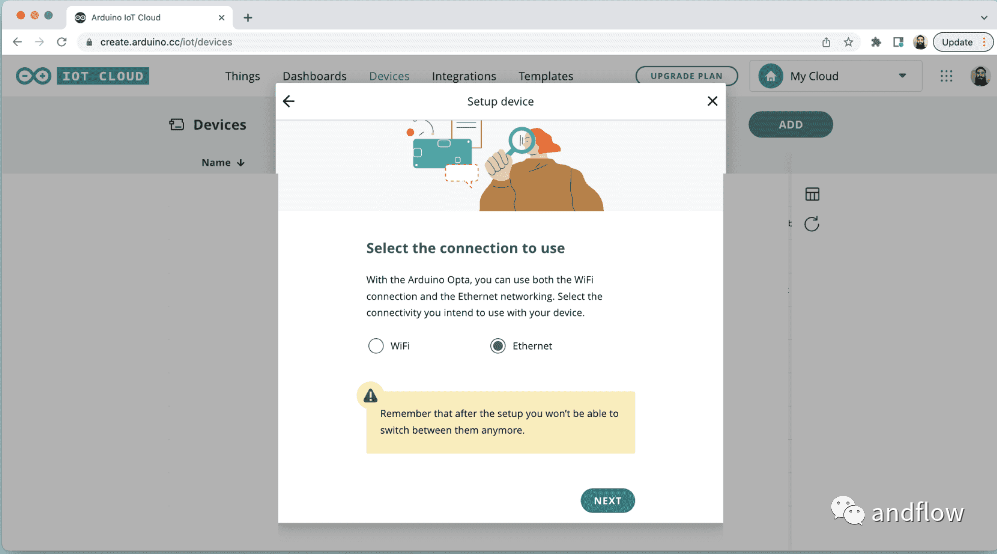Viewport: 997px width, 554px height.
Task: Open the Dashboards tab
Action: (315, 76)
